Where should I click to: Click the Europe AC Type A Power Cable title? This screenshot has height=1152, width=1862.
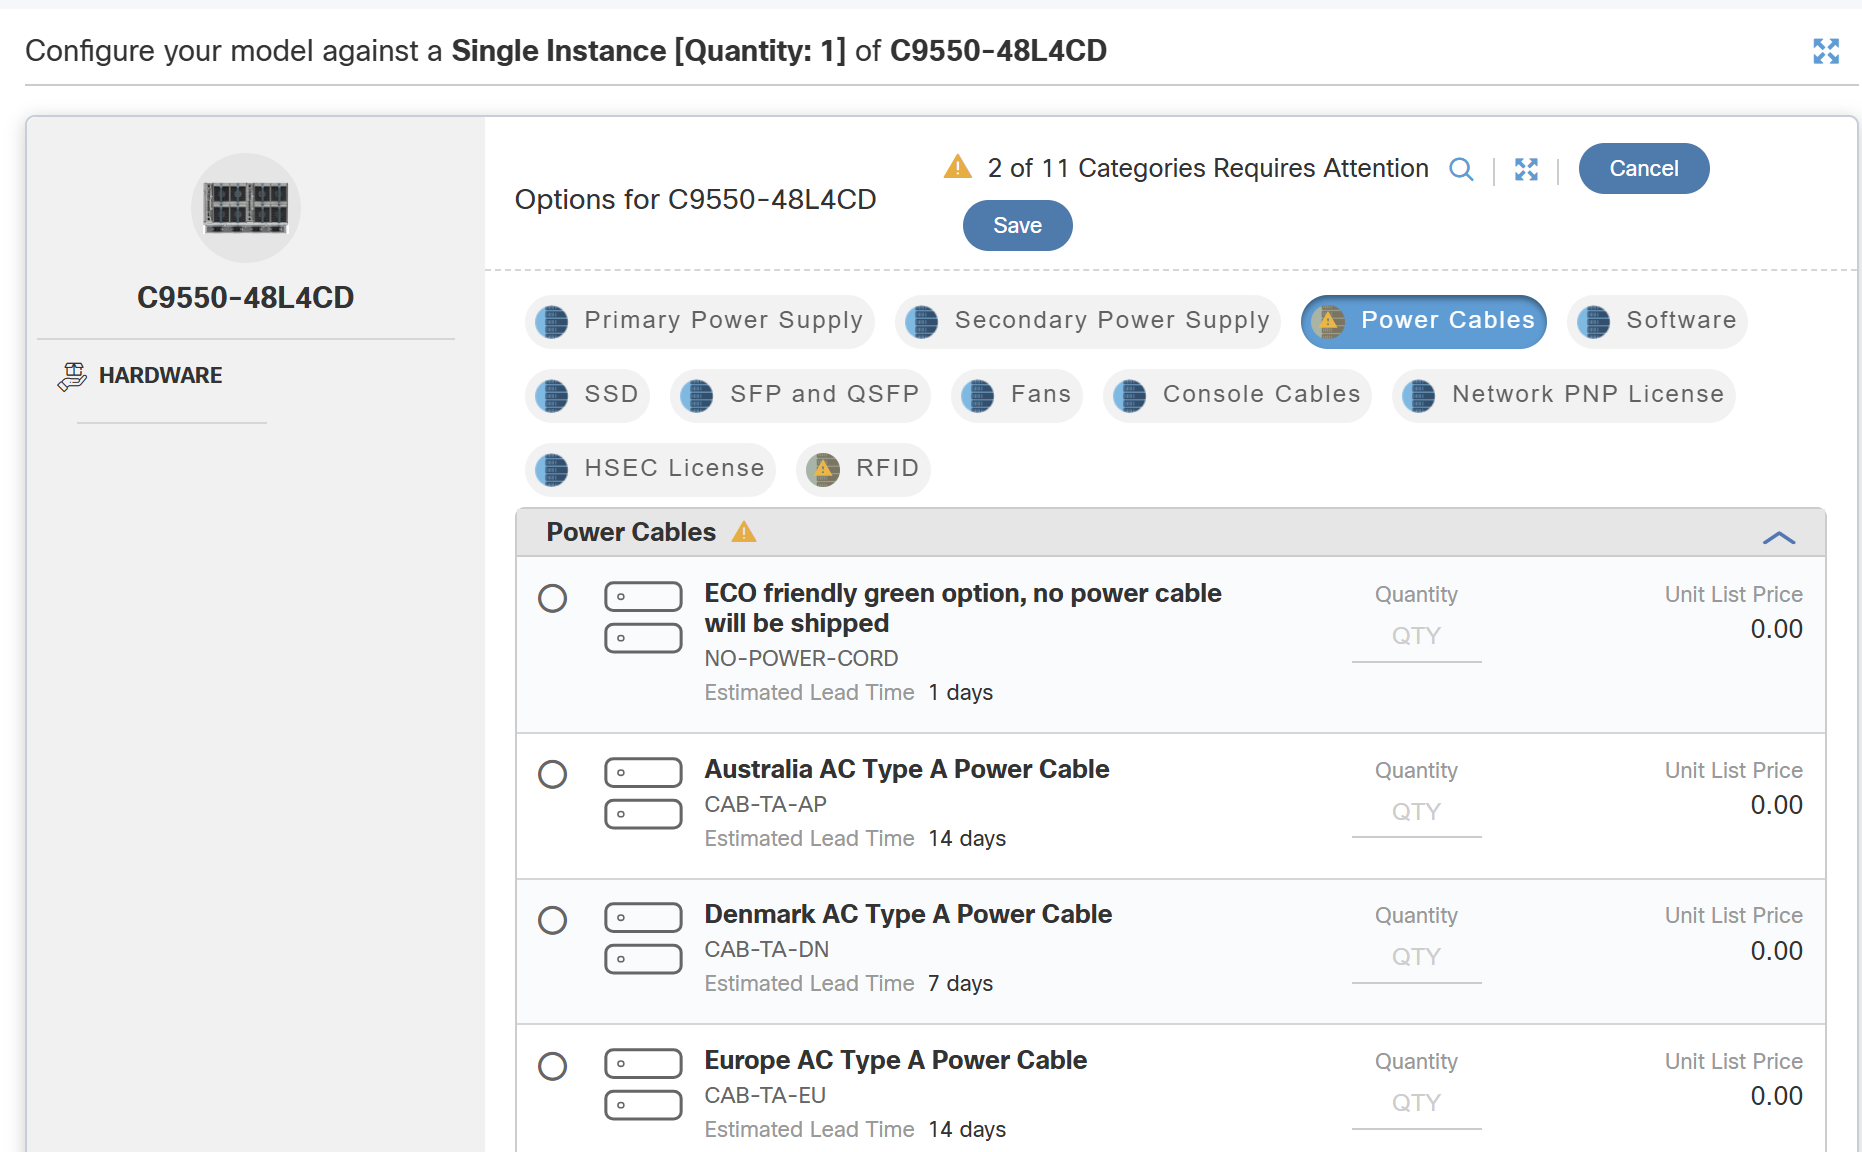click(x=896, y=1060)
